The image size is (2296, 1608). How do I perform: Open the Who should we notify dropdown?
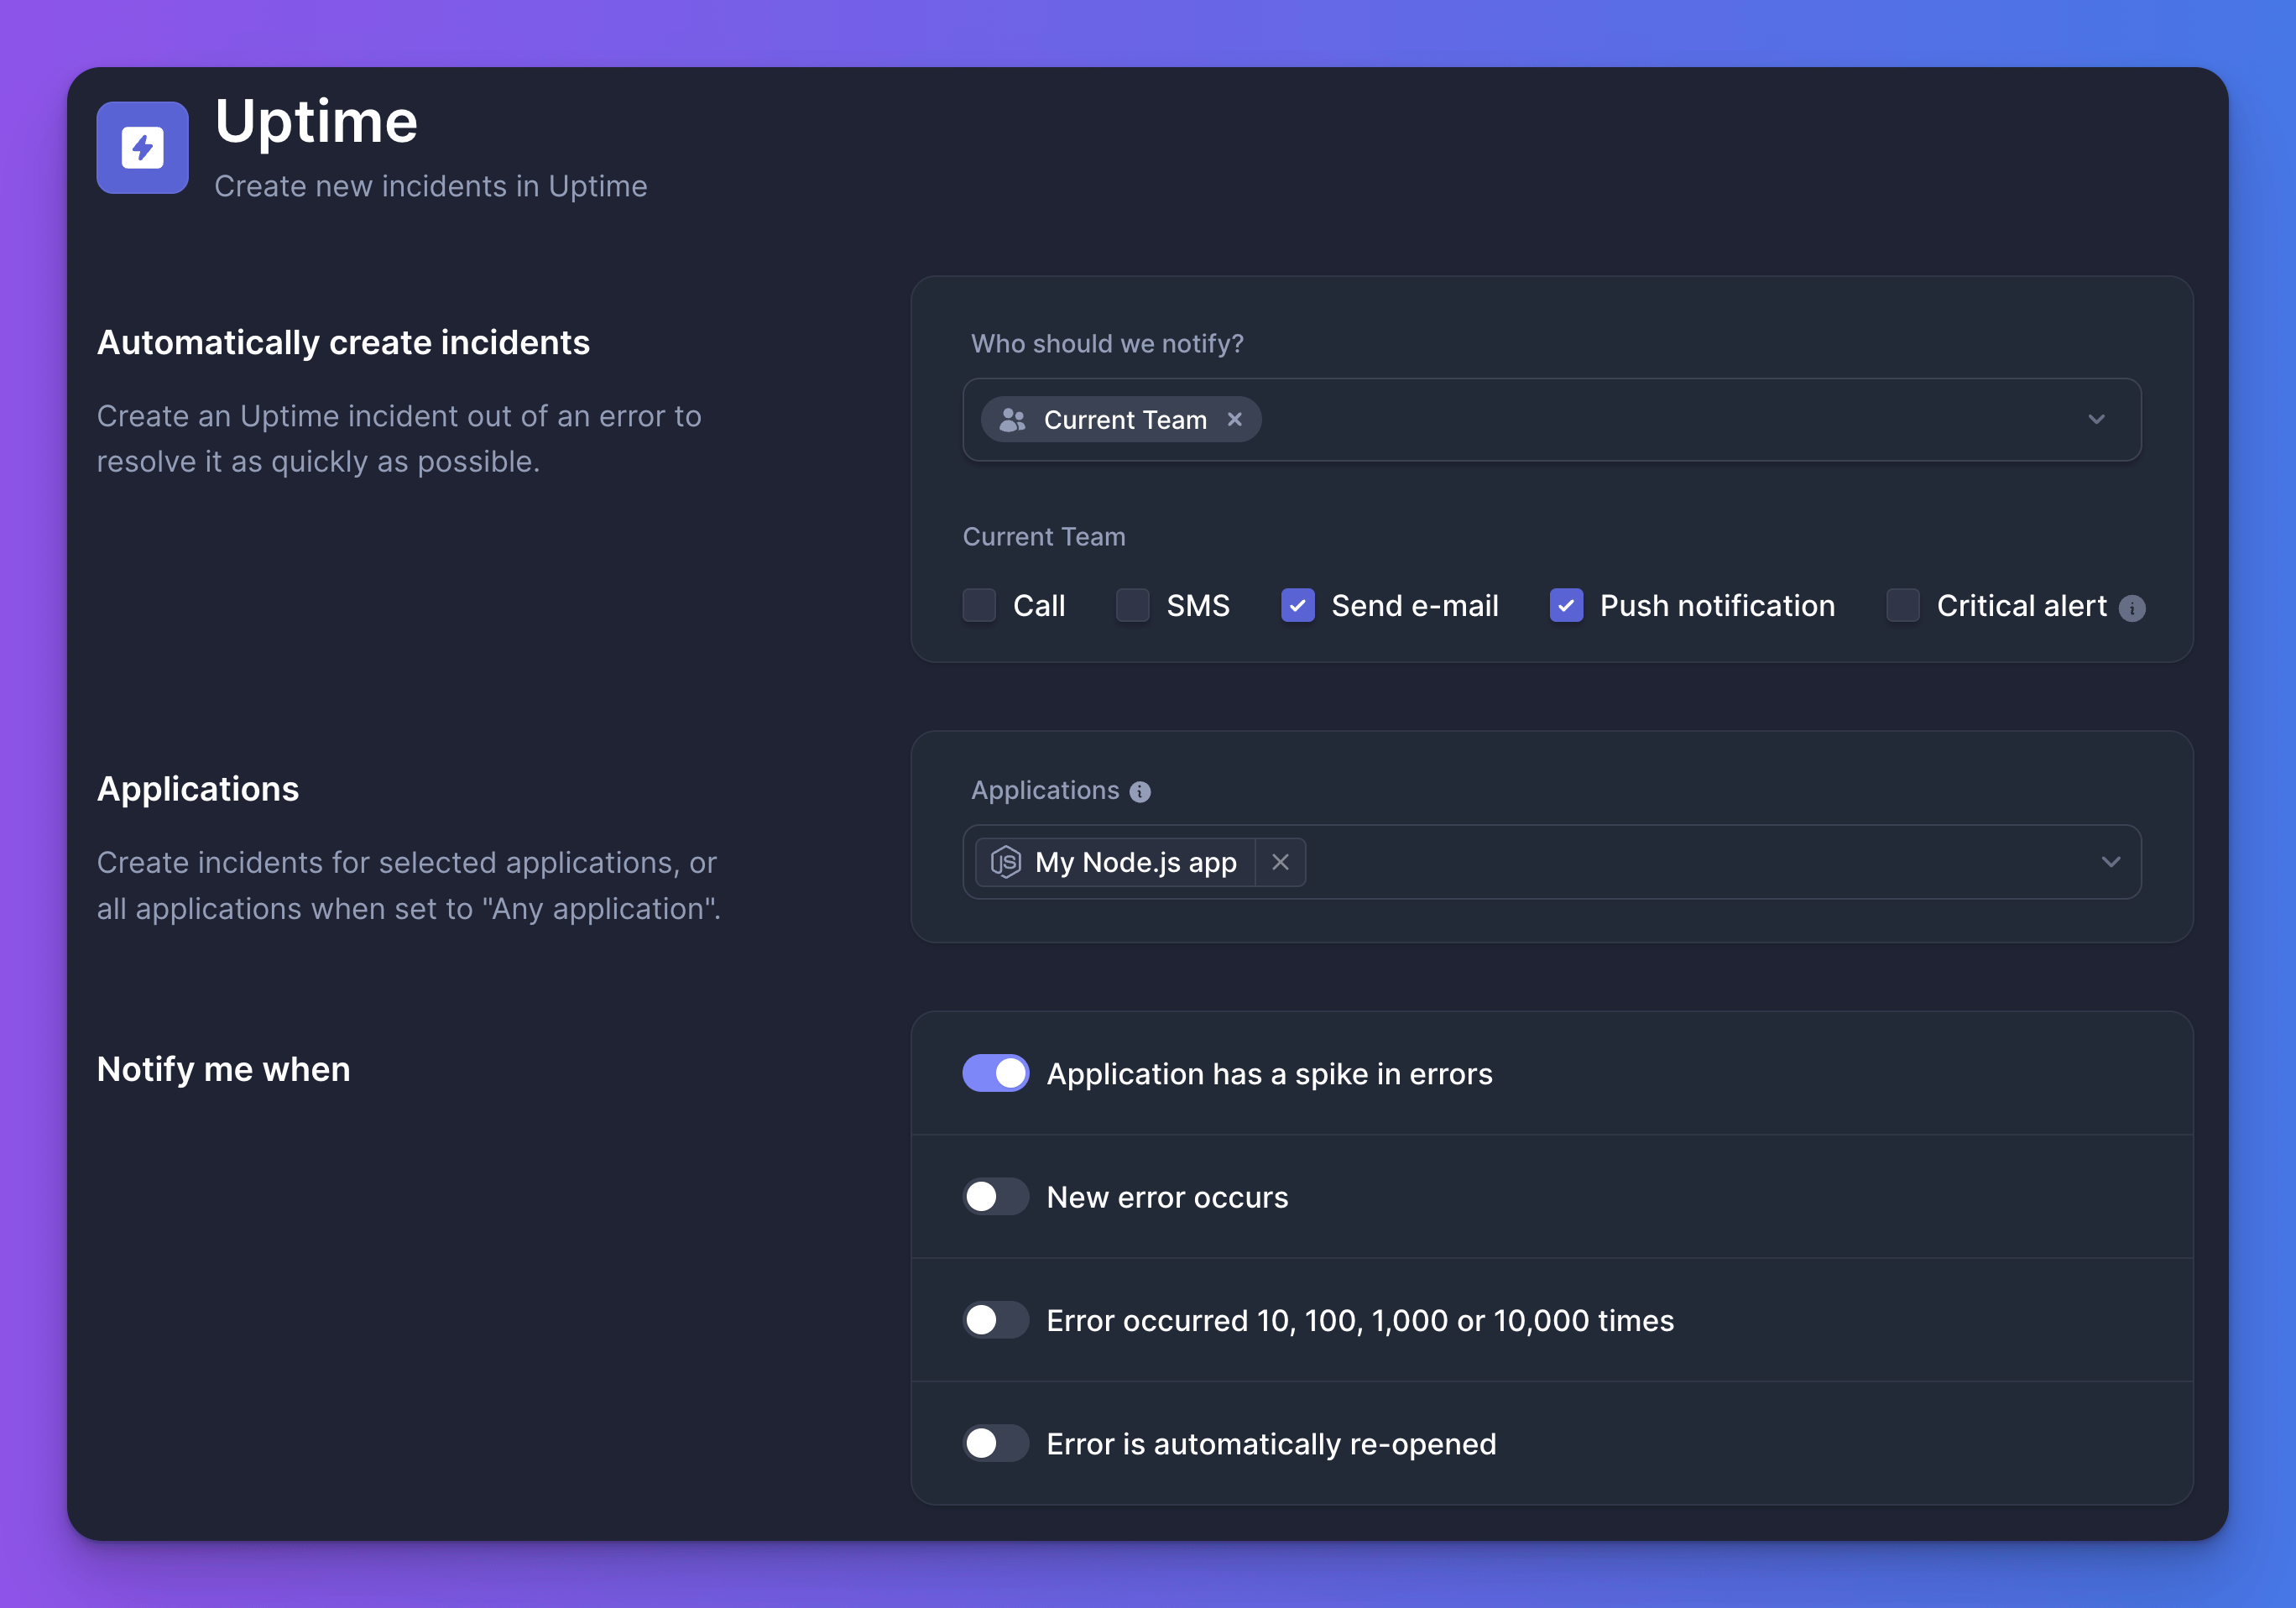point(2097,419)
